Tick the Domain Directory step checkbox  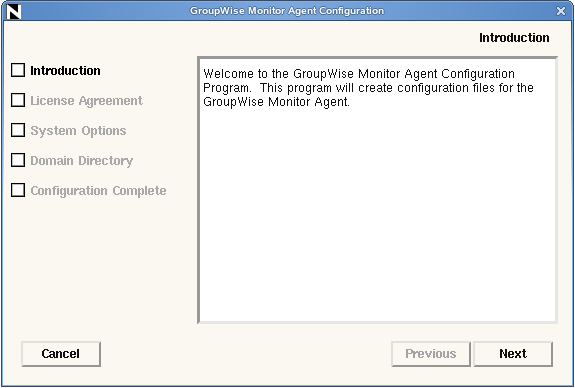pyautogui.click(x=18, y=160)
